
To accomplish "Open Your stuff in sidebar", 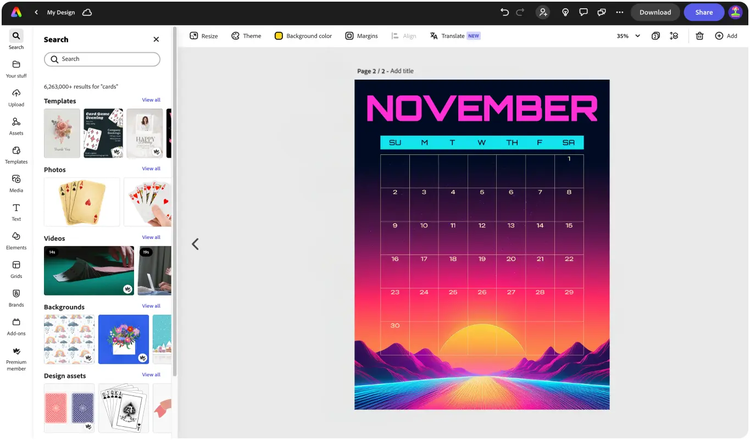I will coord(16,68).
